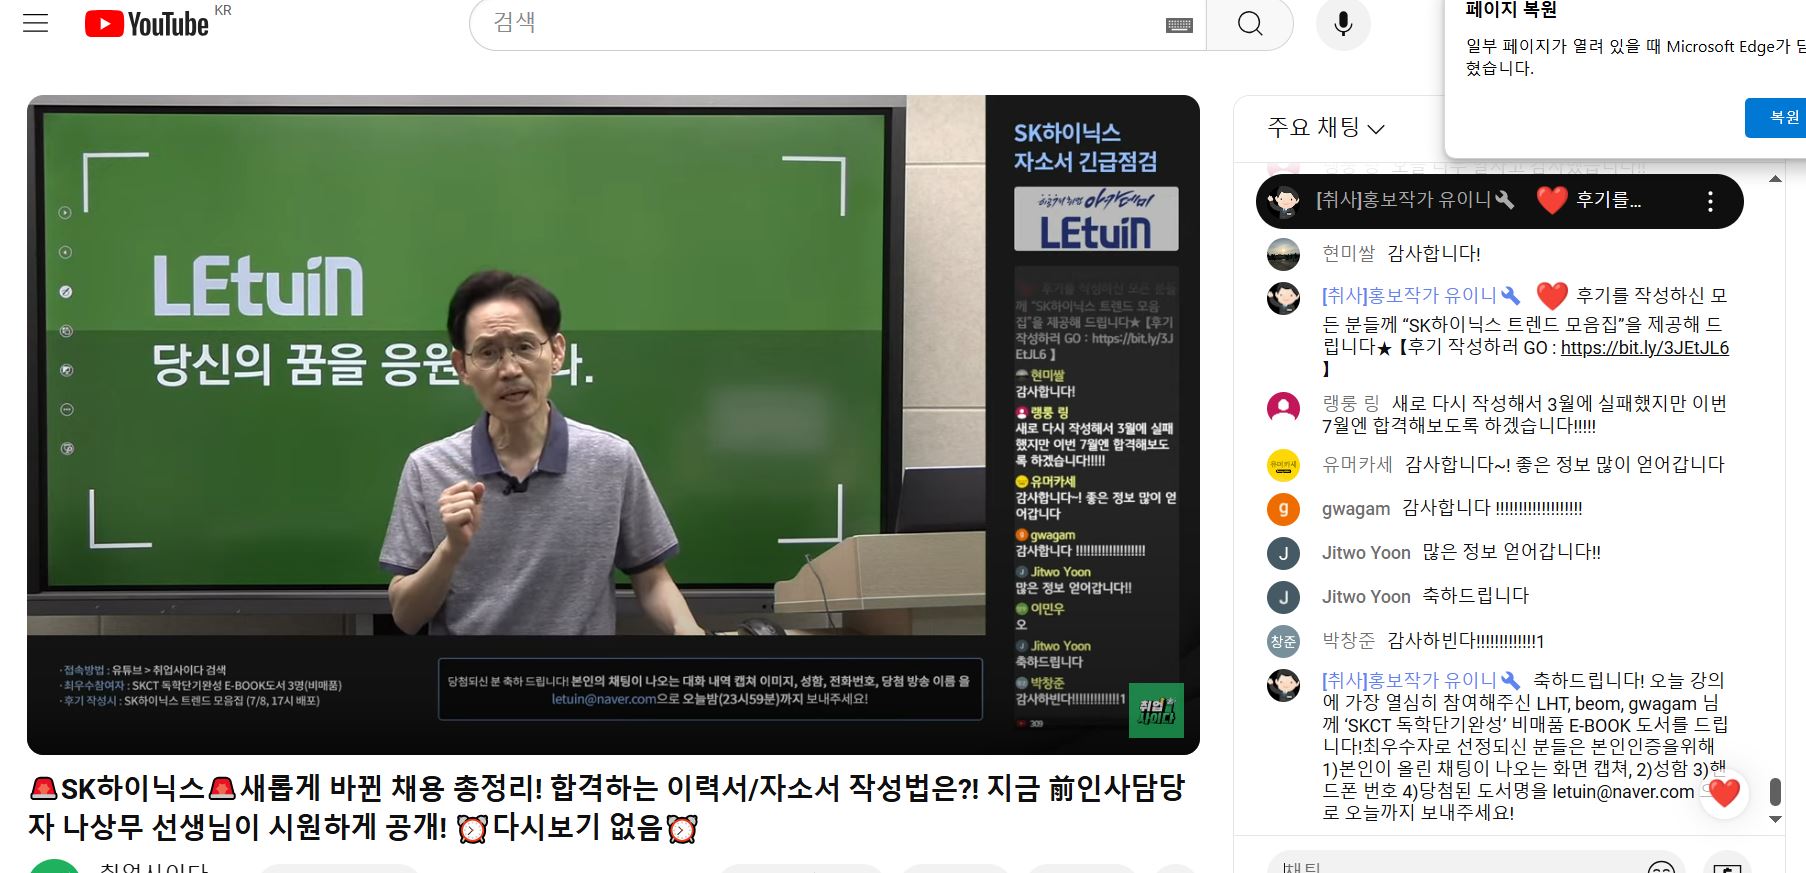The width and height of the screenshot is (1806, 873).
Task: Open the YouTube guide hamburger menu
Action: [36, 23]
